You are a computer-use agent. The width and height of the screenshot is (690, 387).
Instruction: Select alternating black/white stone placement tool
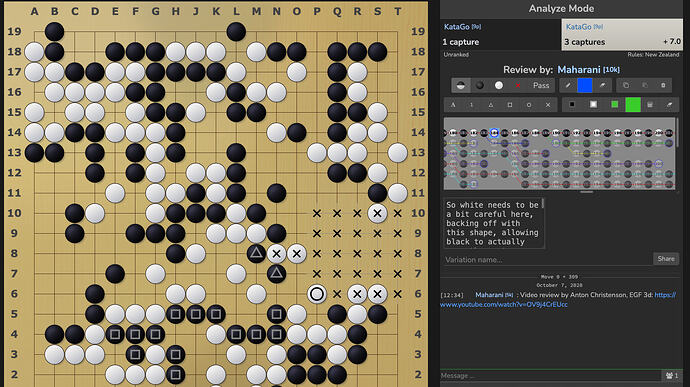pos(461,85)
